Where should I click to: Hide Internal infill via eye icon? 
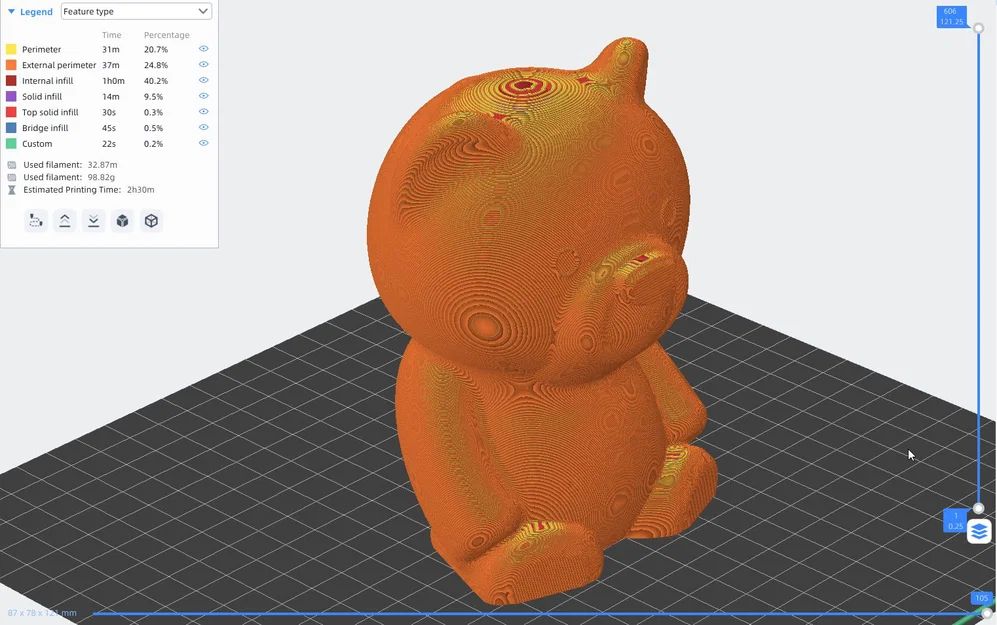point(203,80)
